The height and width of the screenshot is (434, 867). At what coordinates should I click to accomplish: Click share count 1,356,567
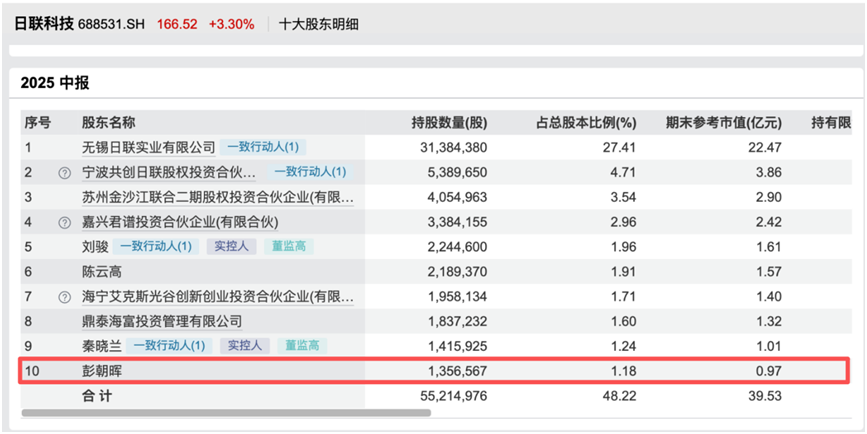pos(457,372)
